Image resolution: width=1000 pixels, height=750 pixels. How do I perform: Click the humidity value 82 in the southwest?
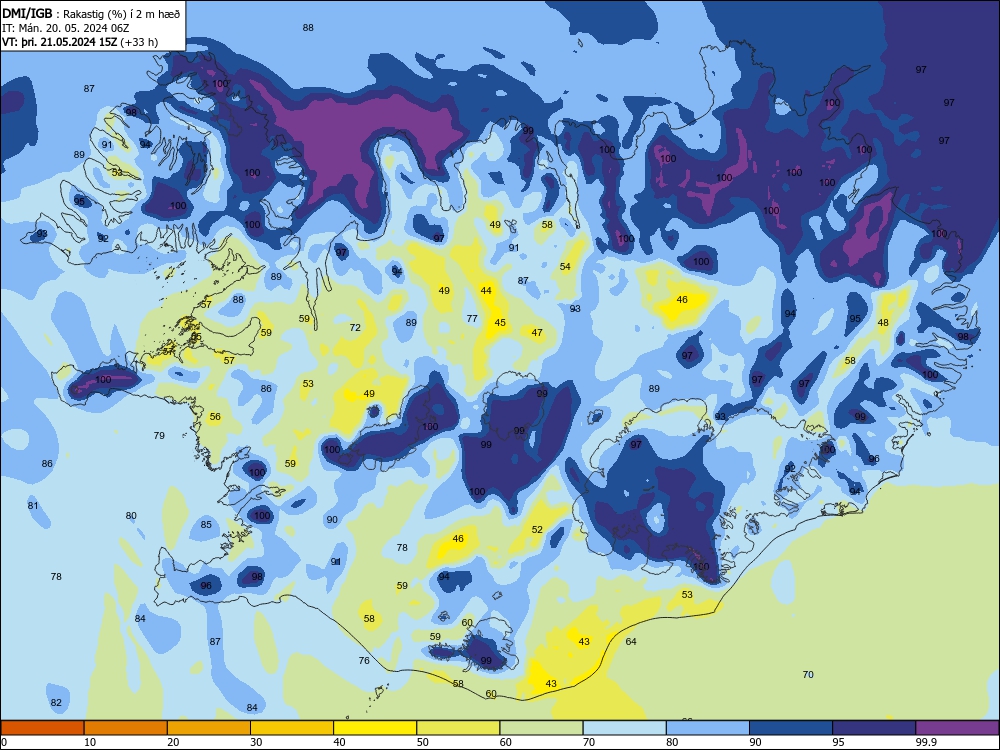56,703
